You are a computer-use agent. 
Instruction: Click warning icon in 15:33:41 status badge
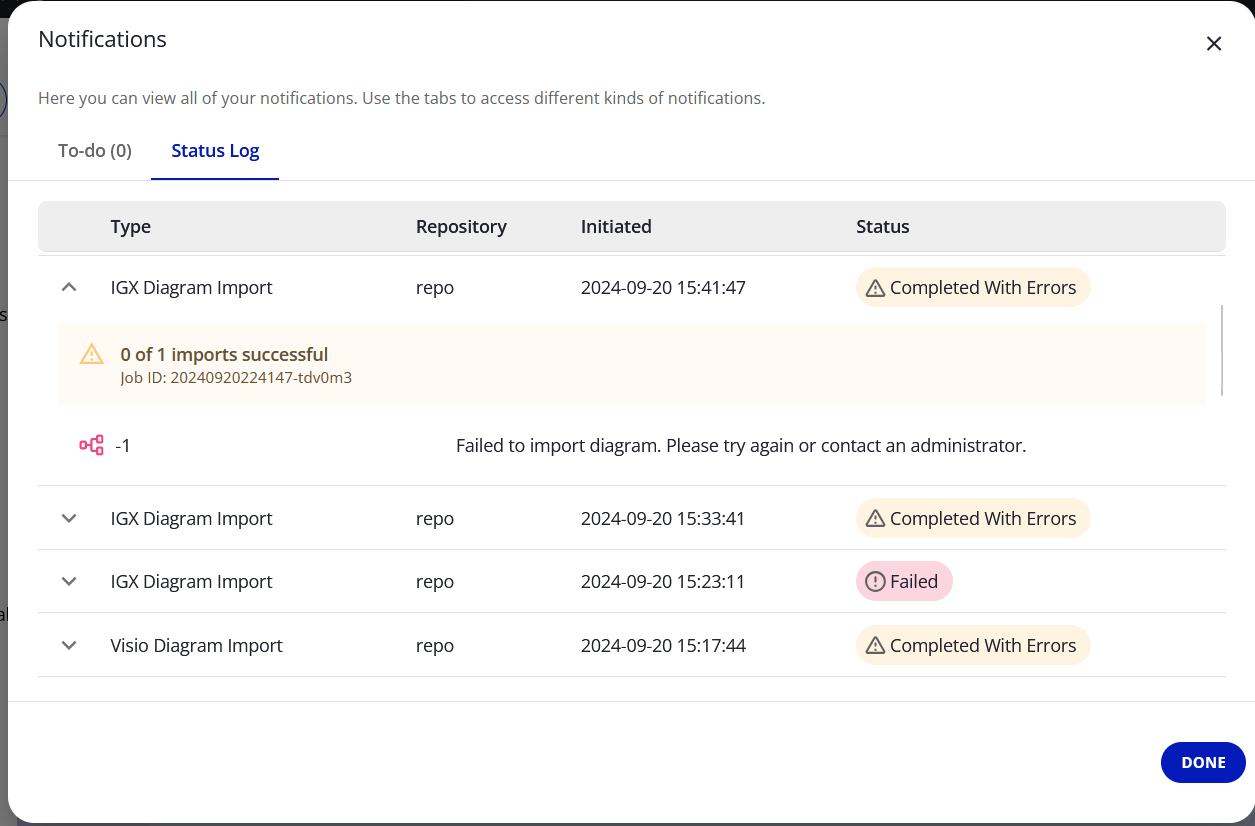point(875,519)
